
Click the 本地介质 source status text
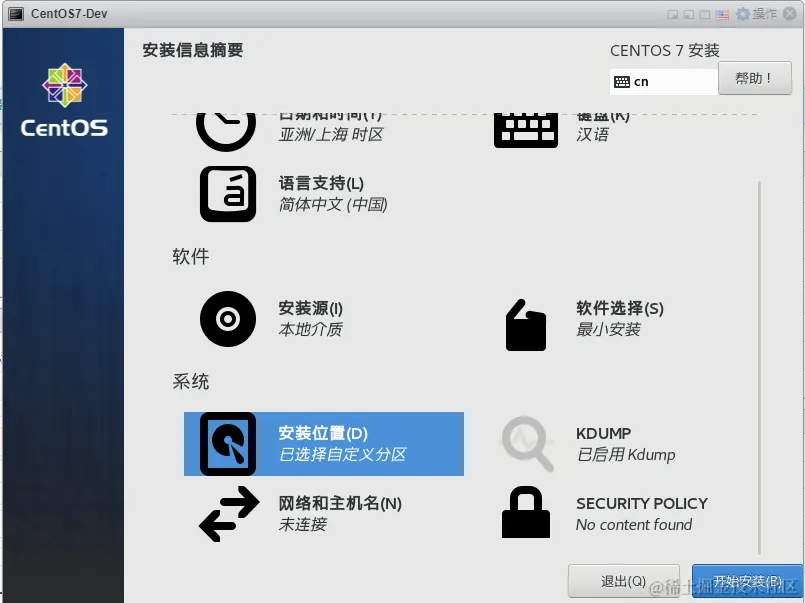tap(311, 329)
